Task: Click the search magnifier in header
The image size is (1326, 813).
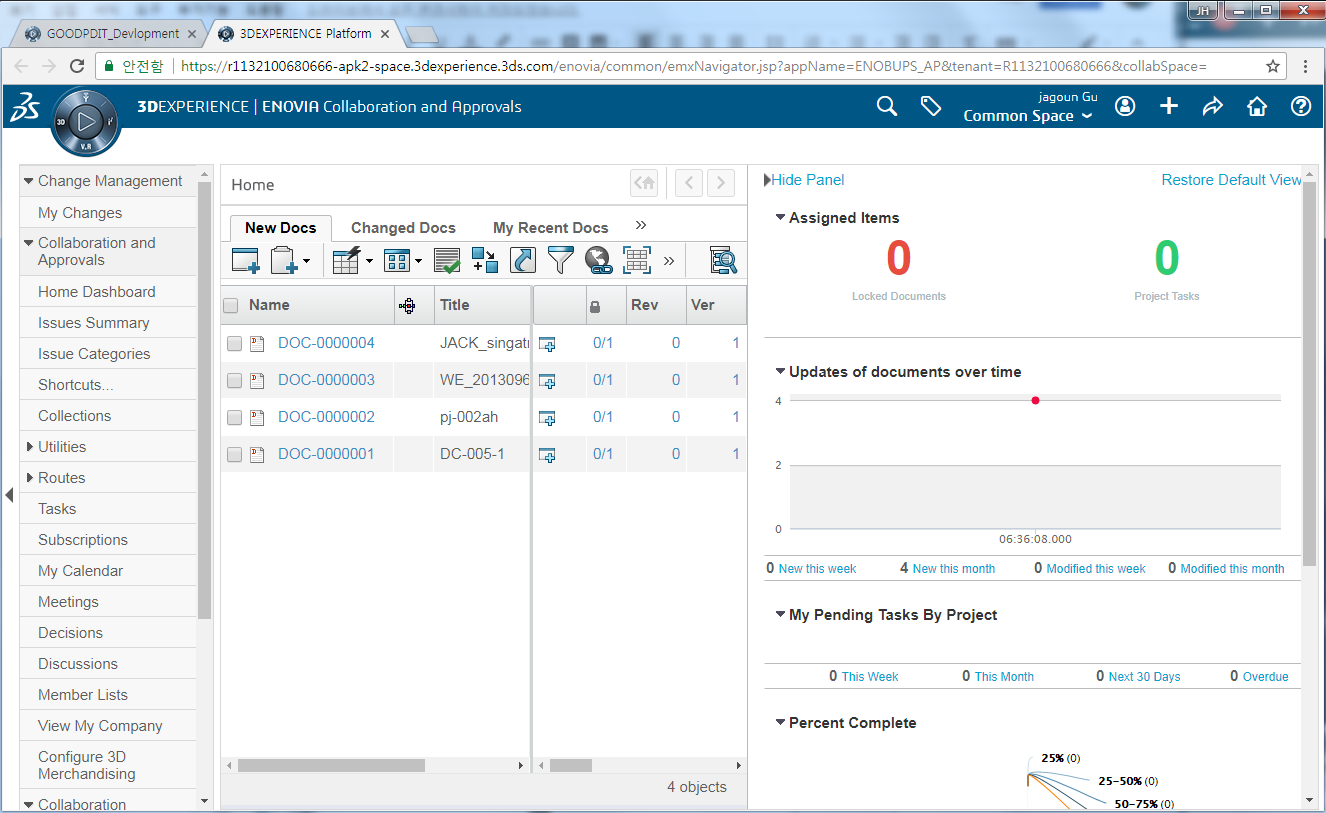Action: (887, 106)
